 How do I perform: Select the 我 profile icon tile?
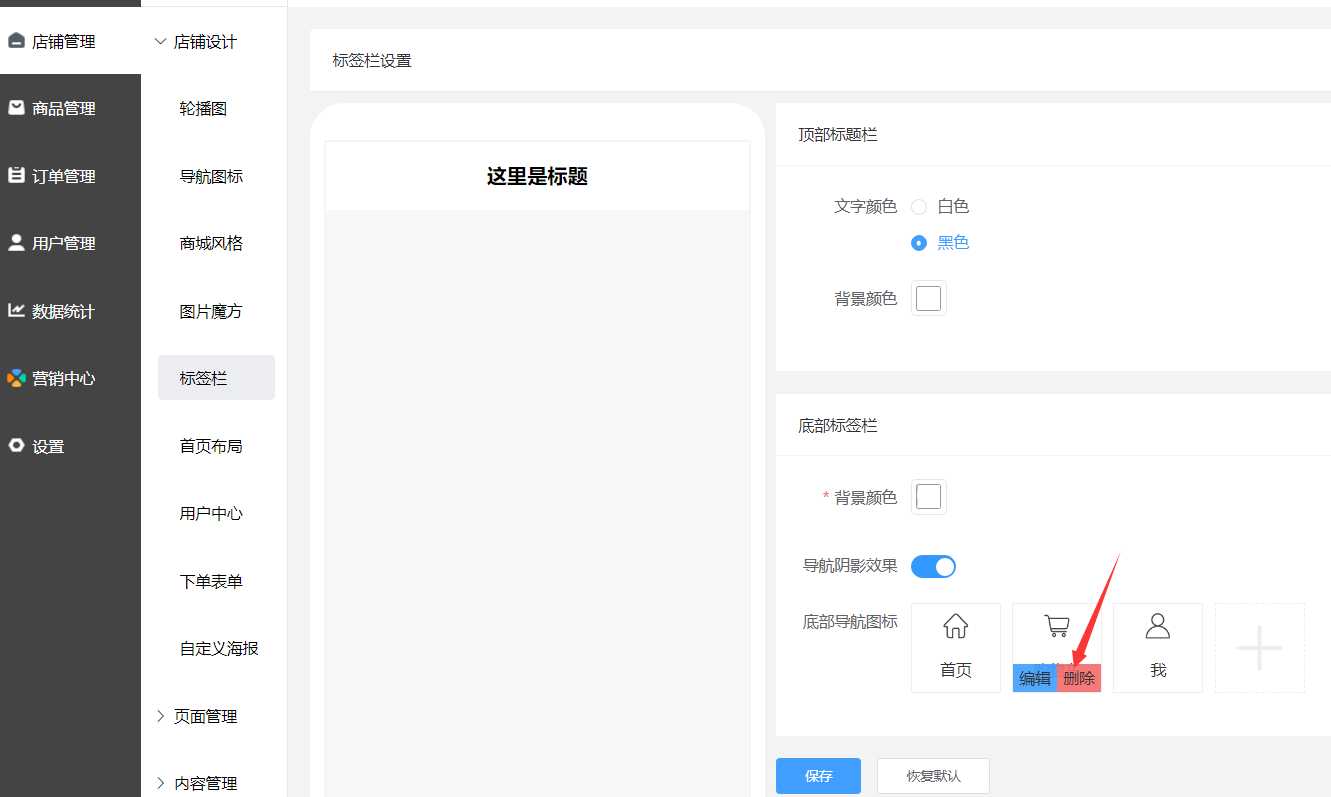1158,648
